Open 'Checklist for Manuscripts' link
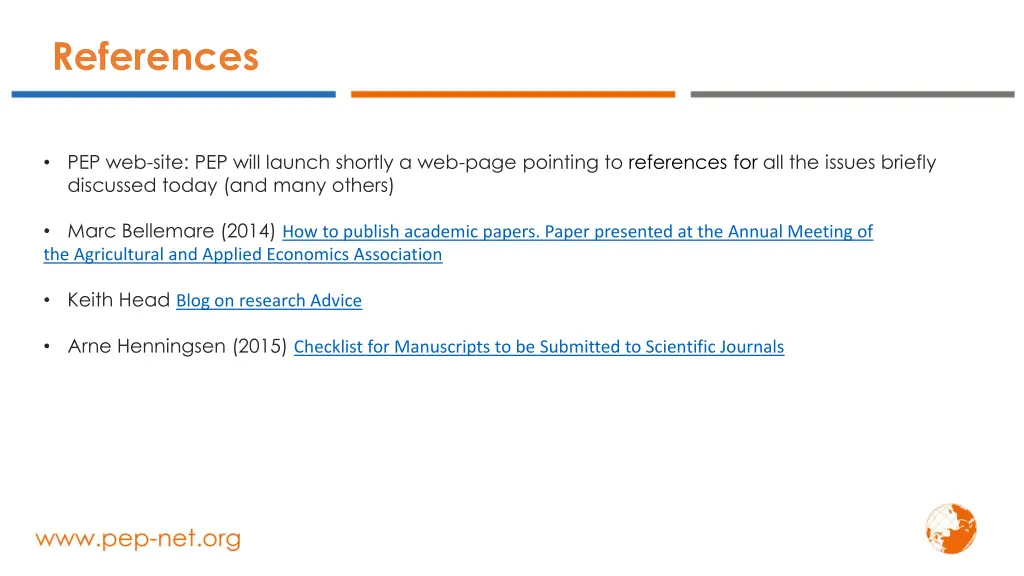 click(x=539, y=346)
